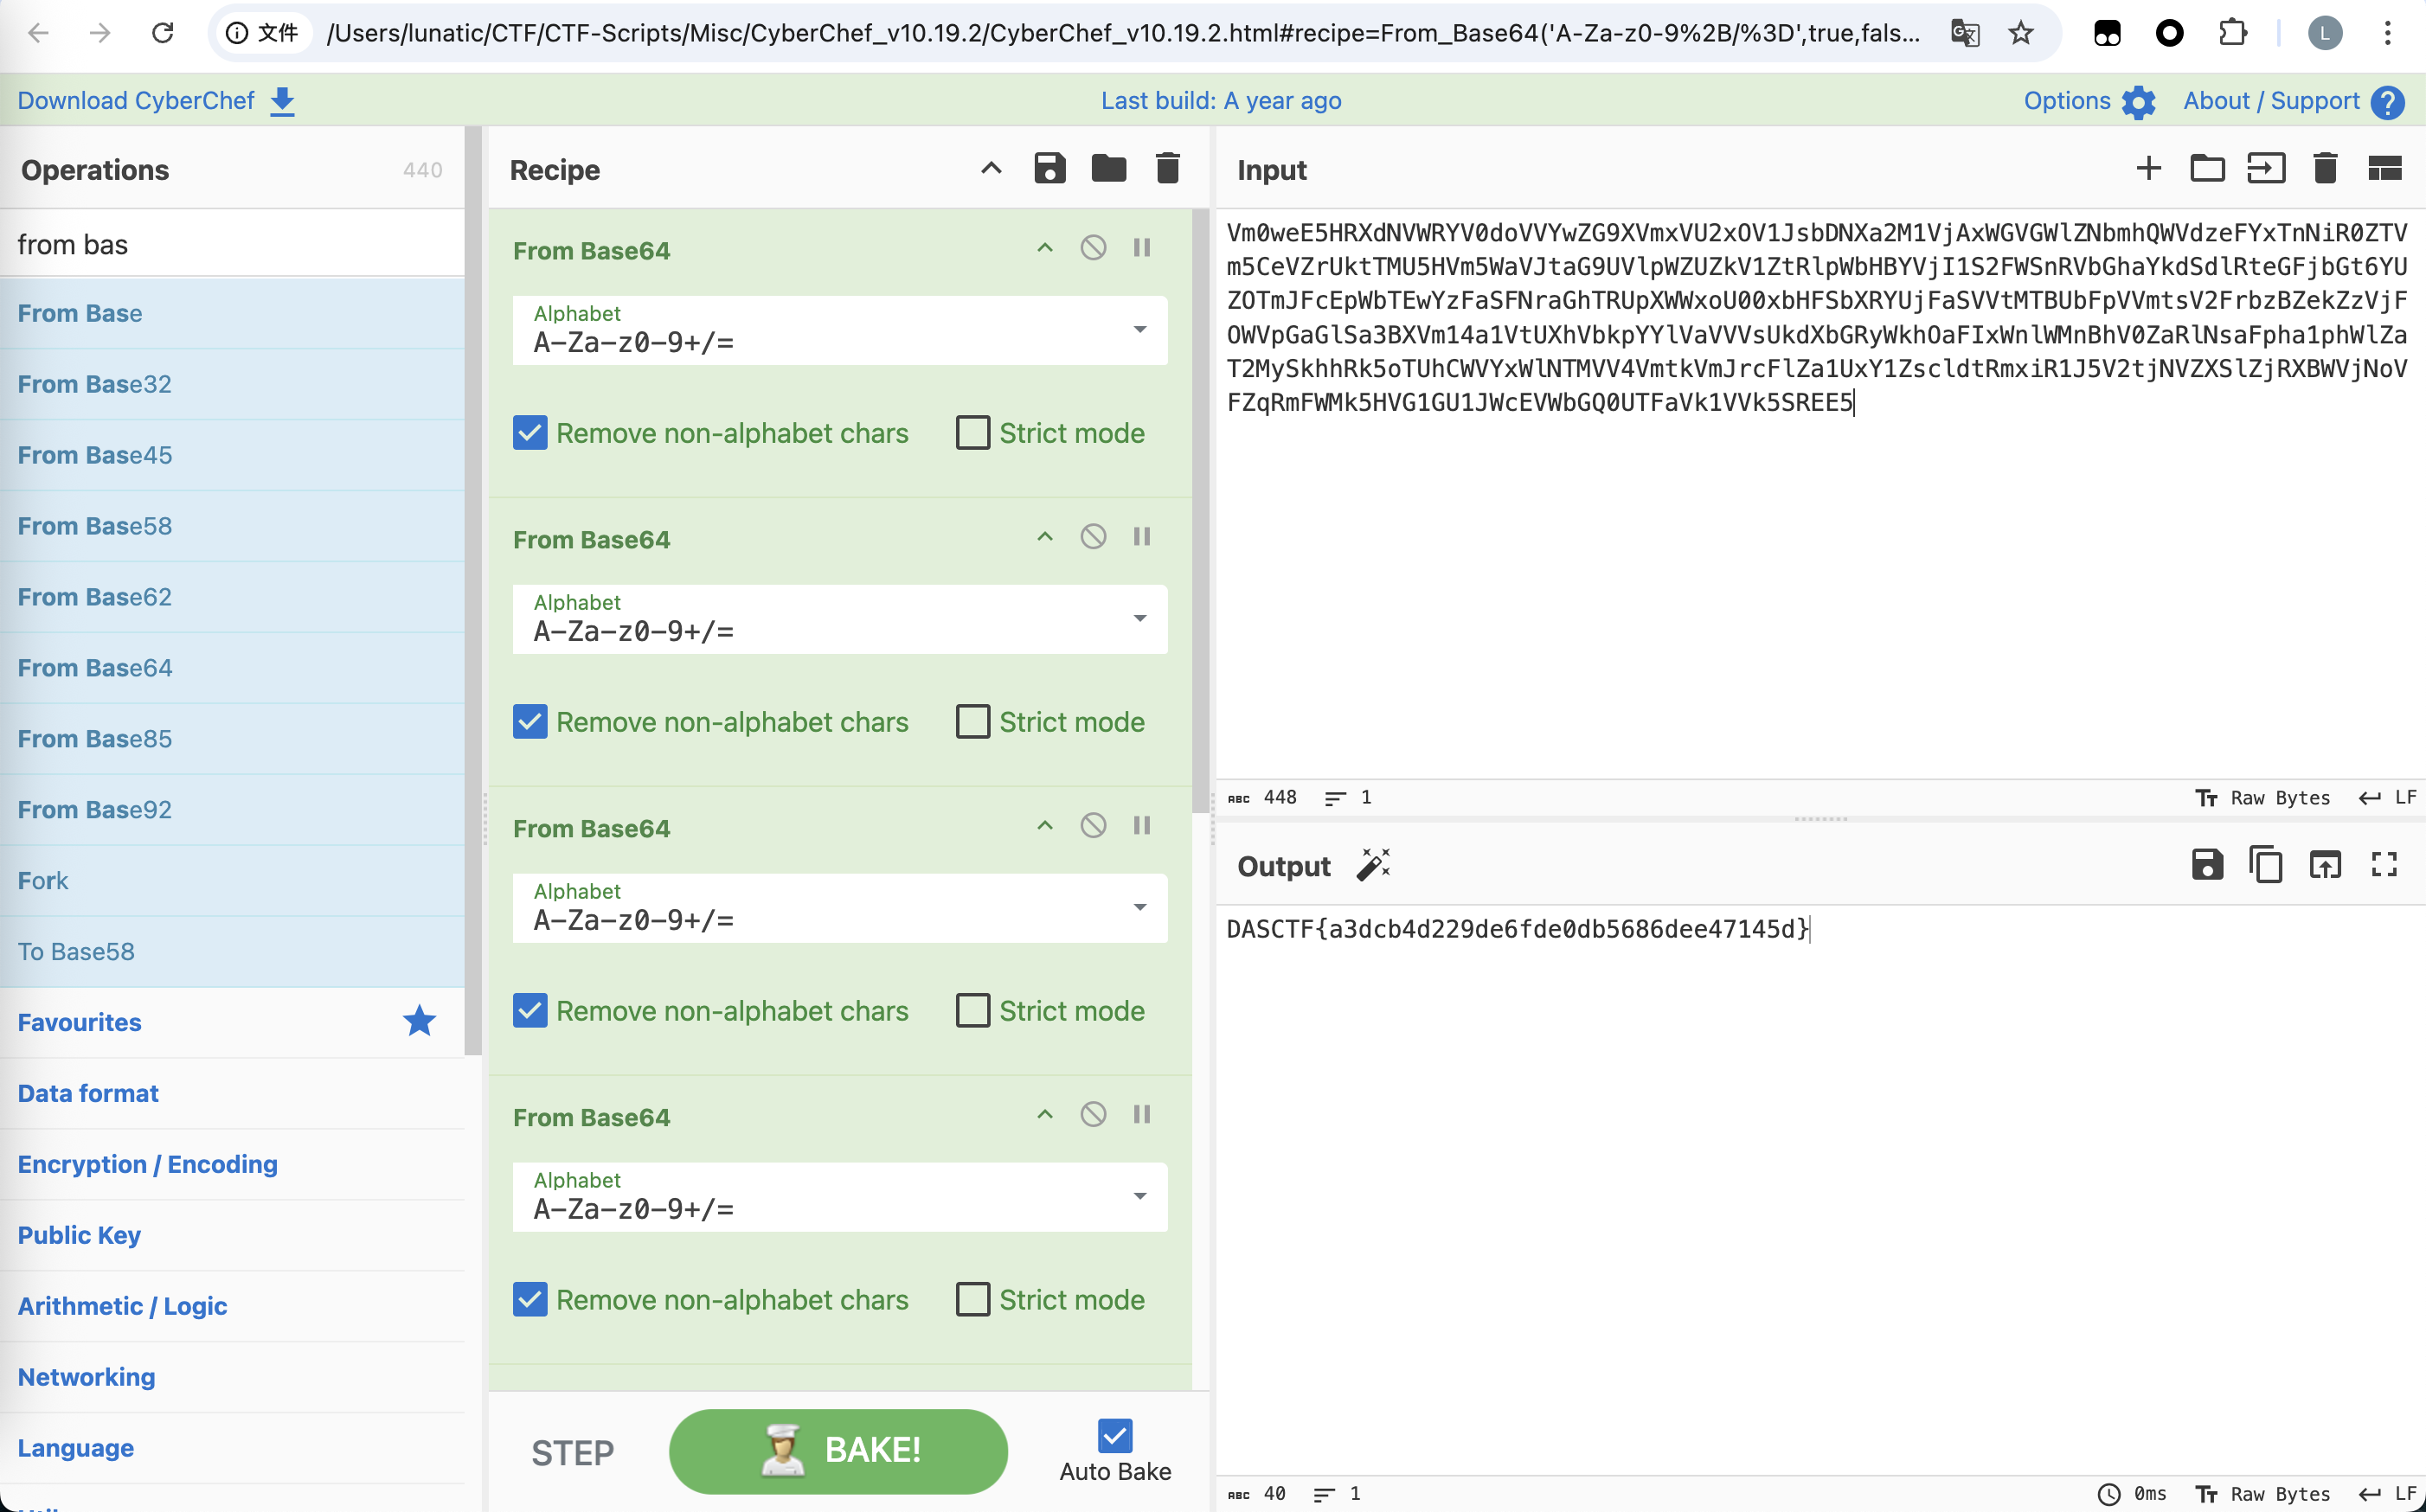This screenshot has height=1512, width=2426.
Task: Toggle second Remove non-alphabet chars checkbox
Action: [530, 722]
